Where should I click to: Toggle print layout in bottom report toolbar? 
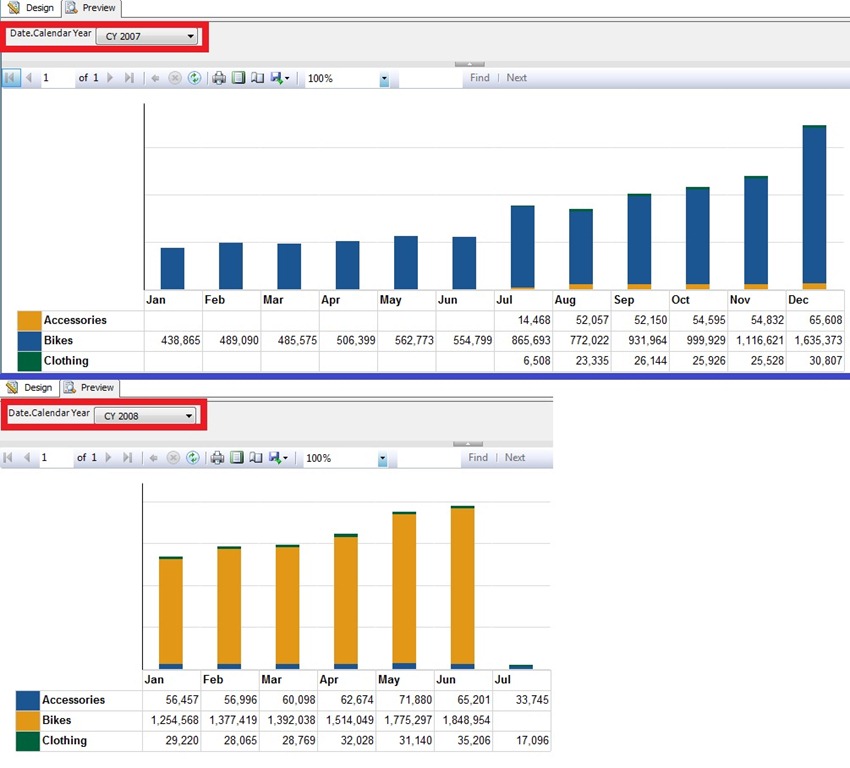[236, 458]
